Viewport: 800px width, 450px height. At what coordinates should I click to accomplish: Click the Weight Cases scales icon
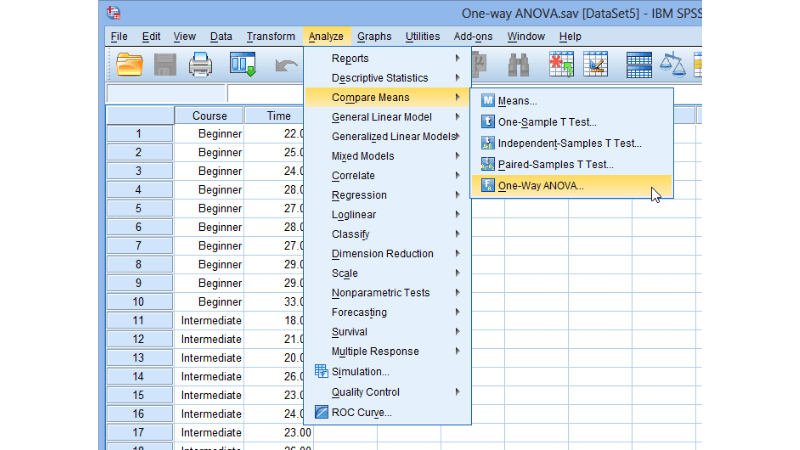pyautogui.click(x=672, y=64)
